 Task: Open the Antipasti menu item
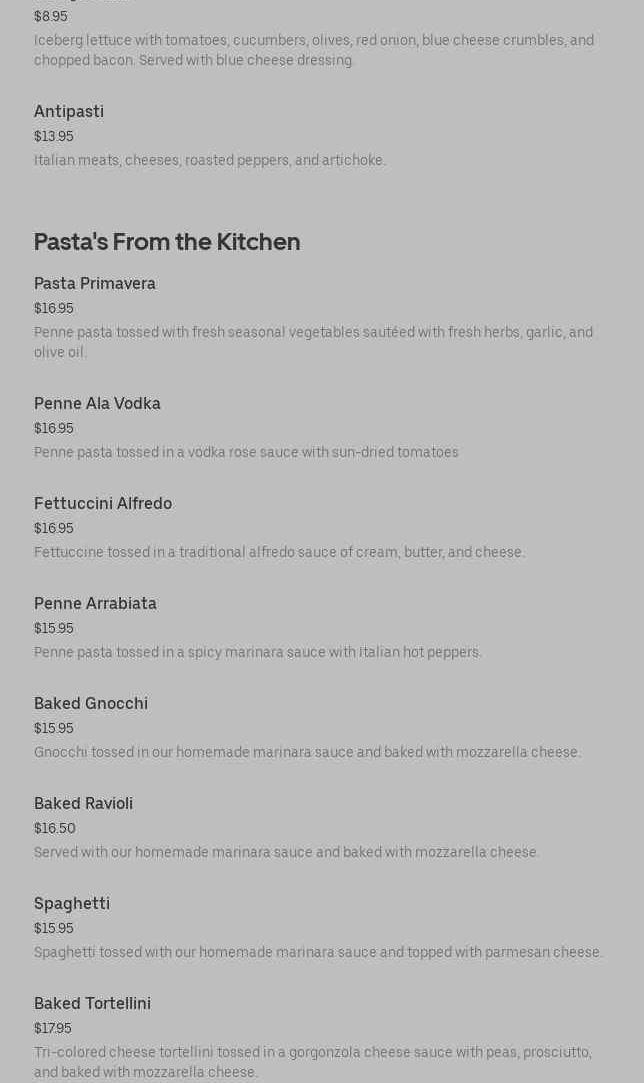pyautogui.click(x=69, y=112)
